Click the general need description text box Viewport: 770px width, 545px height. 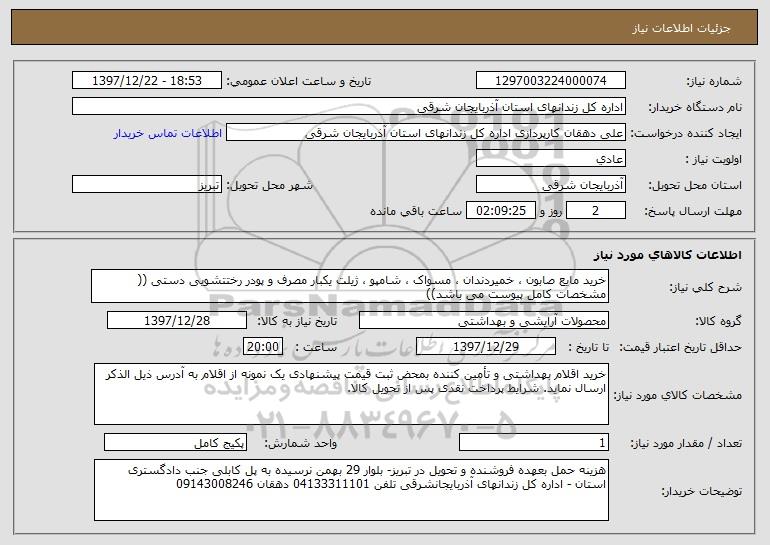[350, 286]
